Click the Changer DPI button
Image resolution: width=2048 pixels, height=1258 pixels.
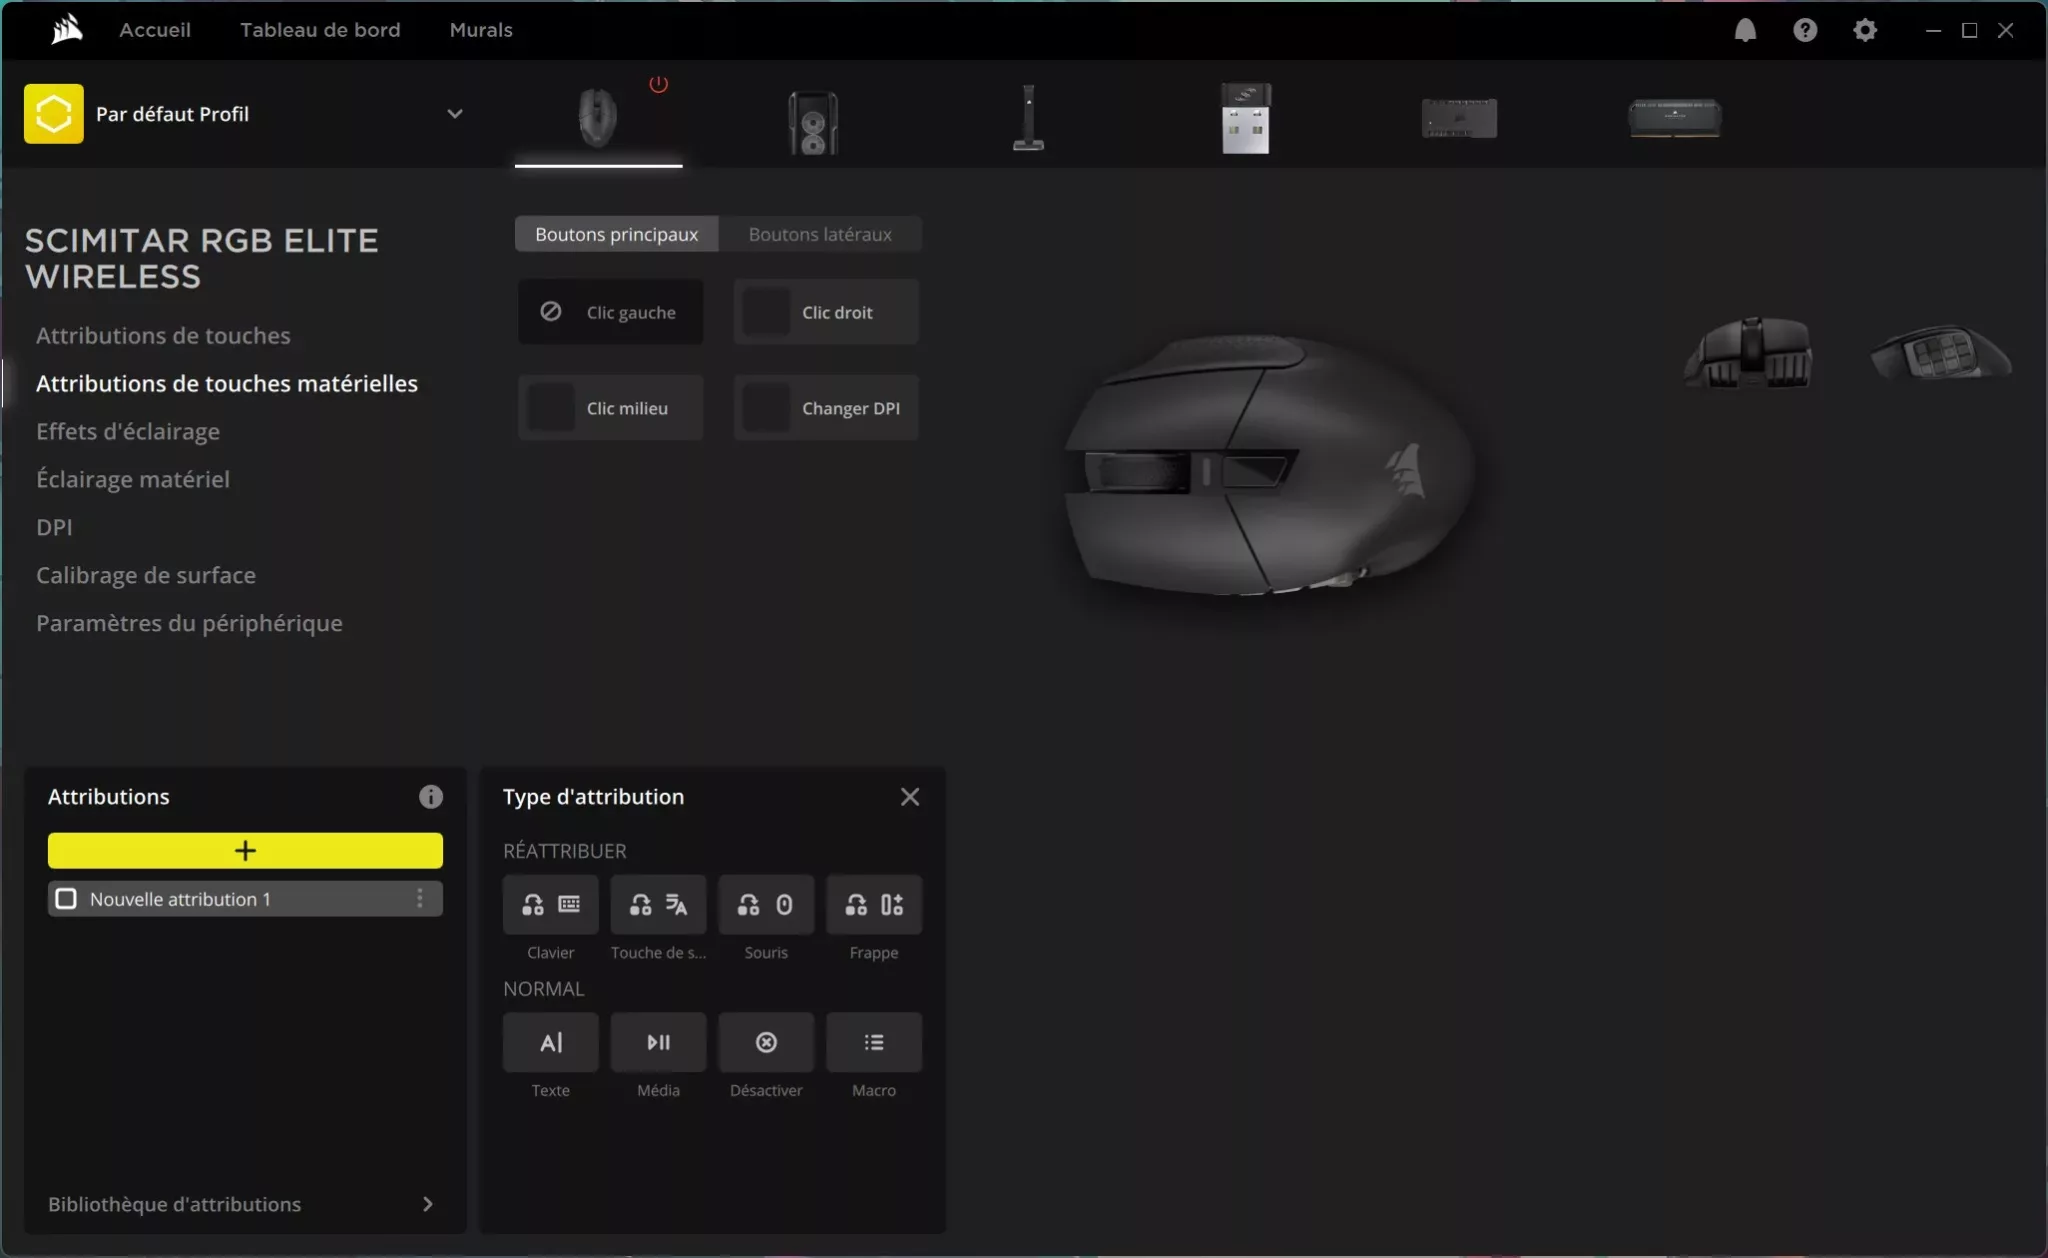pyautogui.click(x=824, y=407)
